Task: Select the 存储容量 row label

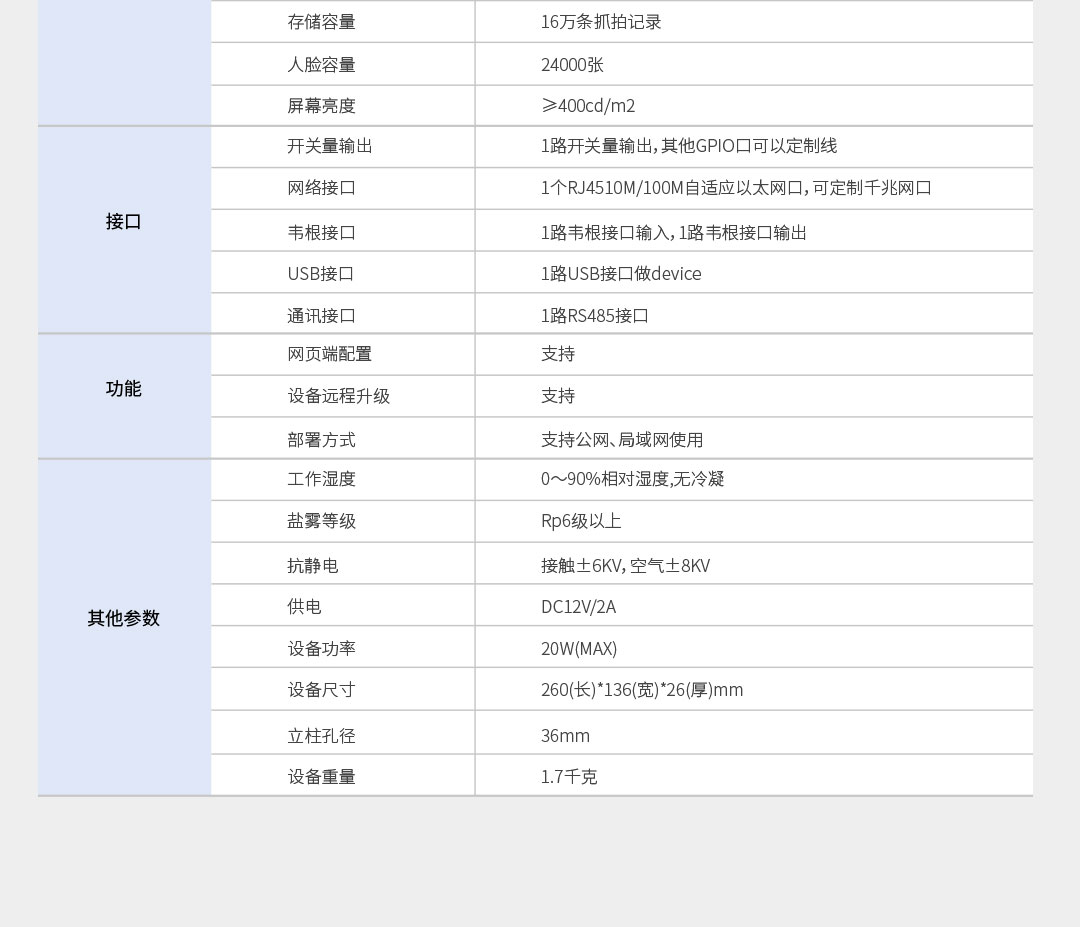Action: pyautogui.click(x=321, y=22)
